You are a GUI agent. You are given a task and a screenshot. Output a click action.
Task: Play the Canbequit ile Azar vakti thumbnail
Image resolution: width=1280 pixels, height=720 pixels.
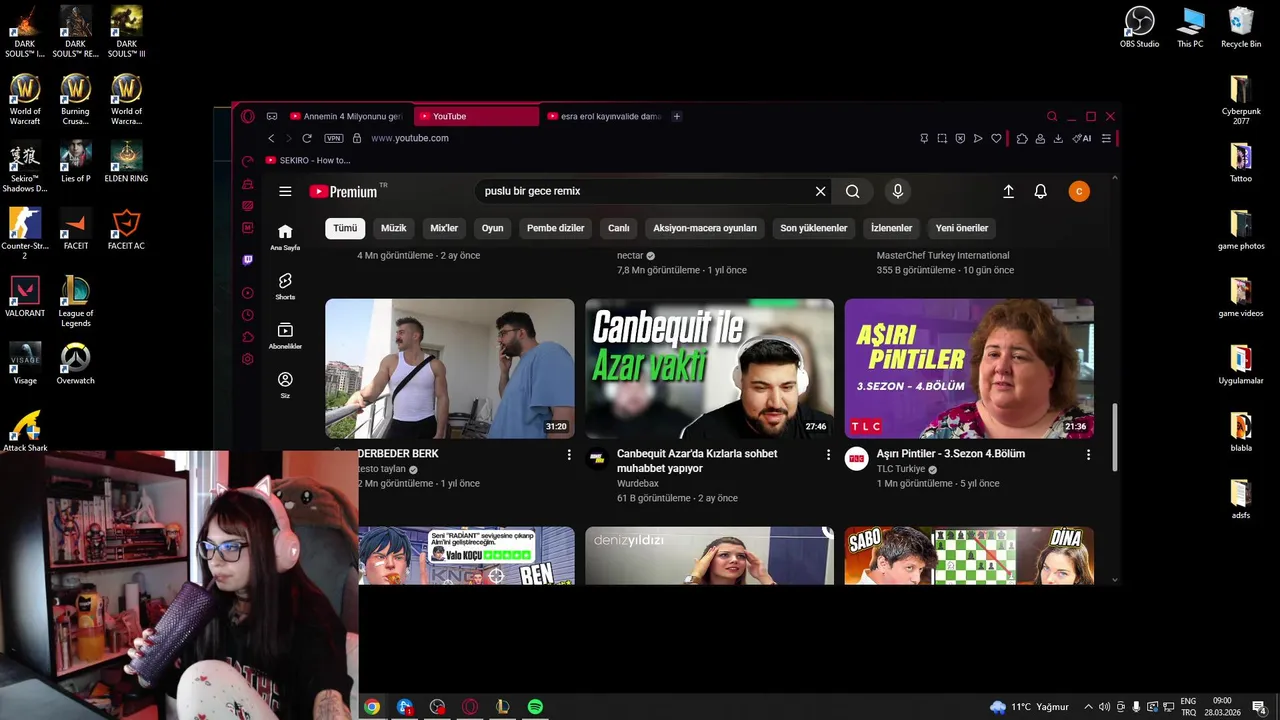coord(710,369)
